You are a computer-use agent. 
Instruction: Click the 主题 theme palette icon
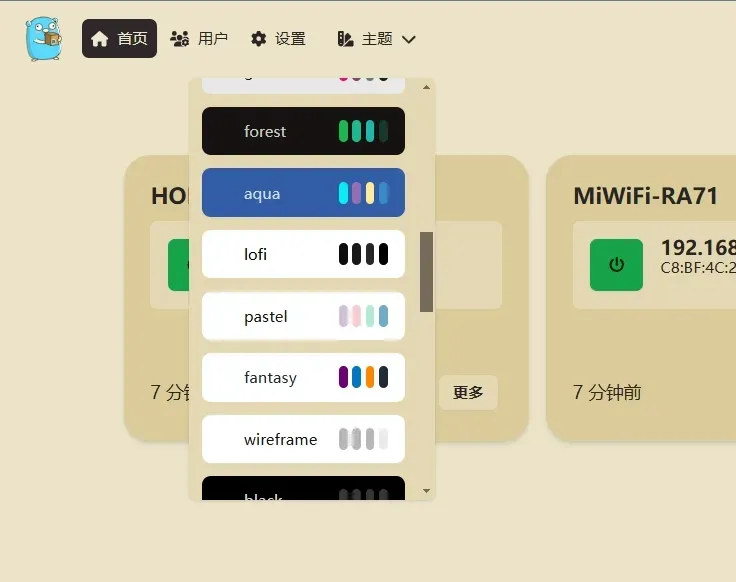coord(345,39)
